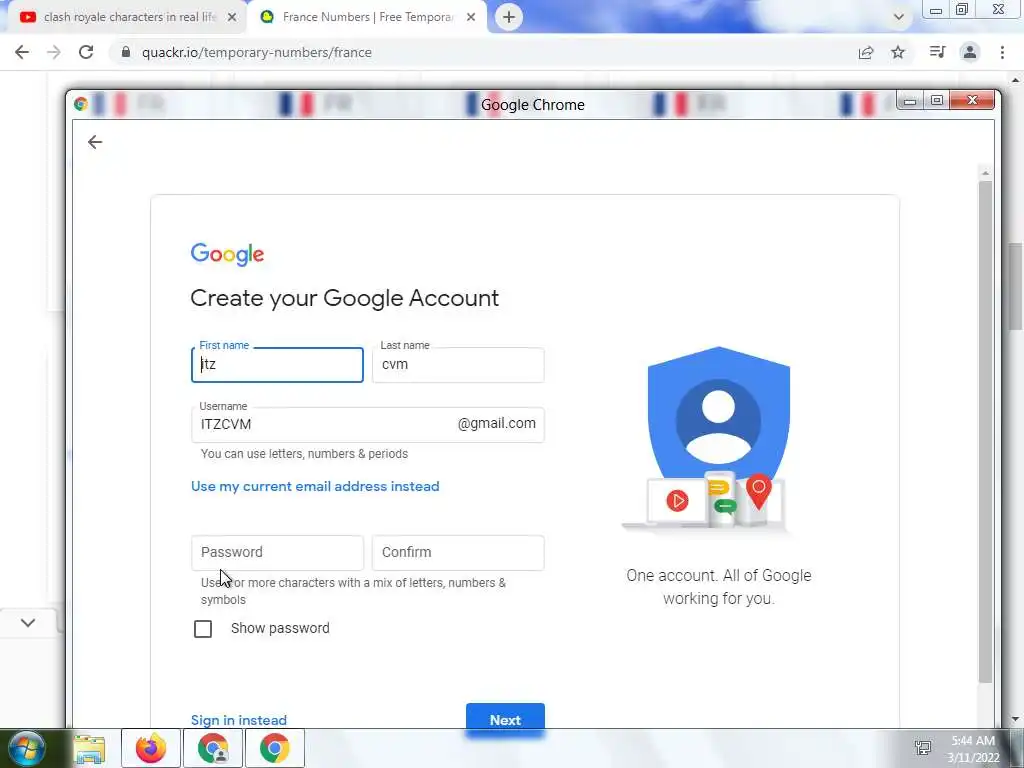Viewport: 1024px width, 768px height.
Task: Open the Chrome profile avatar menu
Action: (x=970, y=52)
